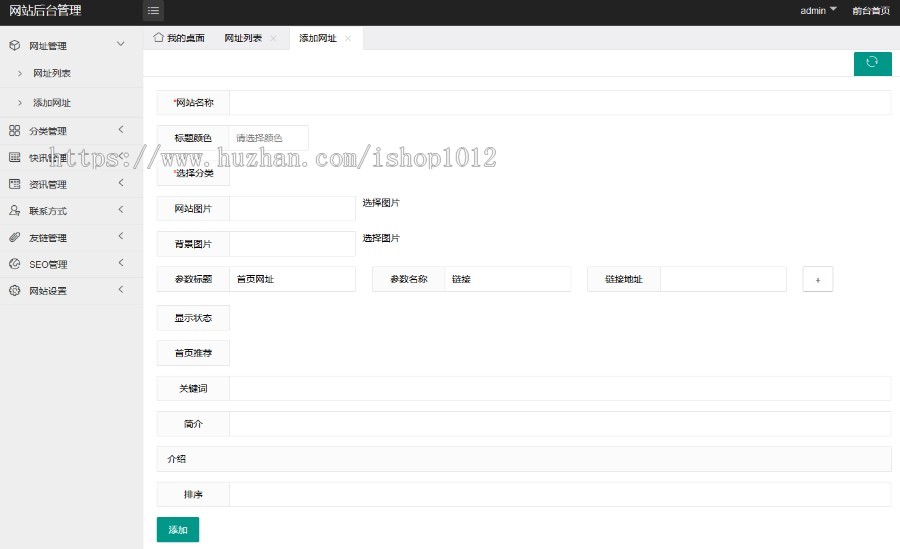Click the 介绍 editor section header
The height and width of the screenshot is (549, 900).
click(523, 459)
